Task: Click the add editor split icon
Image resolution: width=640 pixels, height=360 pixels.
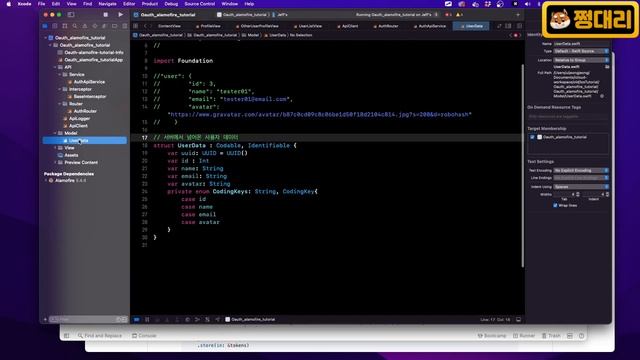Action: tap(519, 26)
